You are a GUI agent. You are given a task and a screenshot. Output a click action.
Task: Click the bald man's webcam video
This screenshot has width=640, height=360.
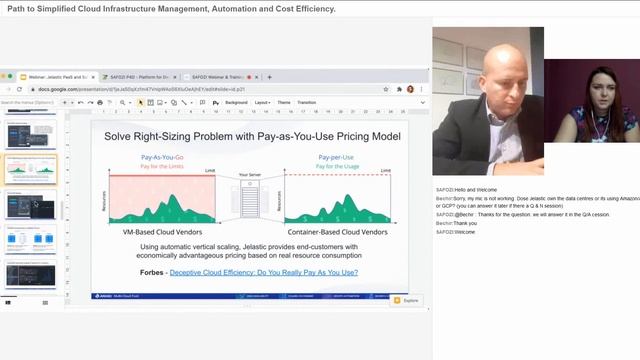pos(488,101)
